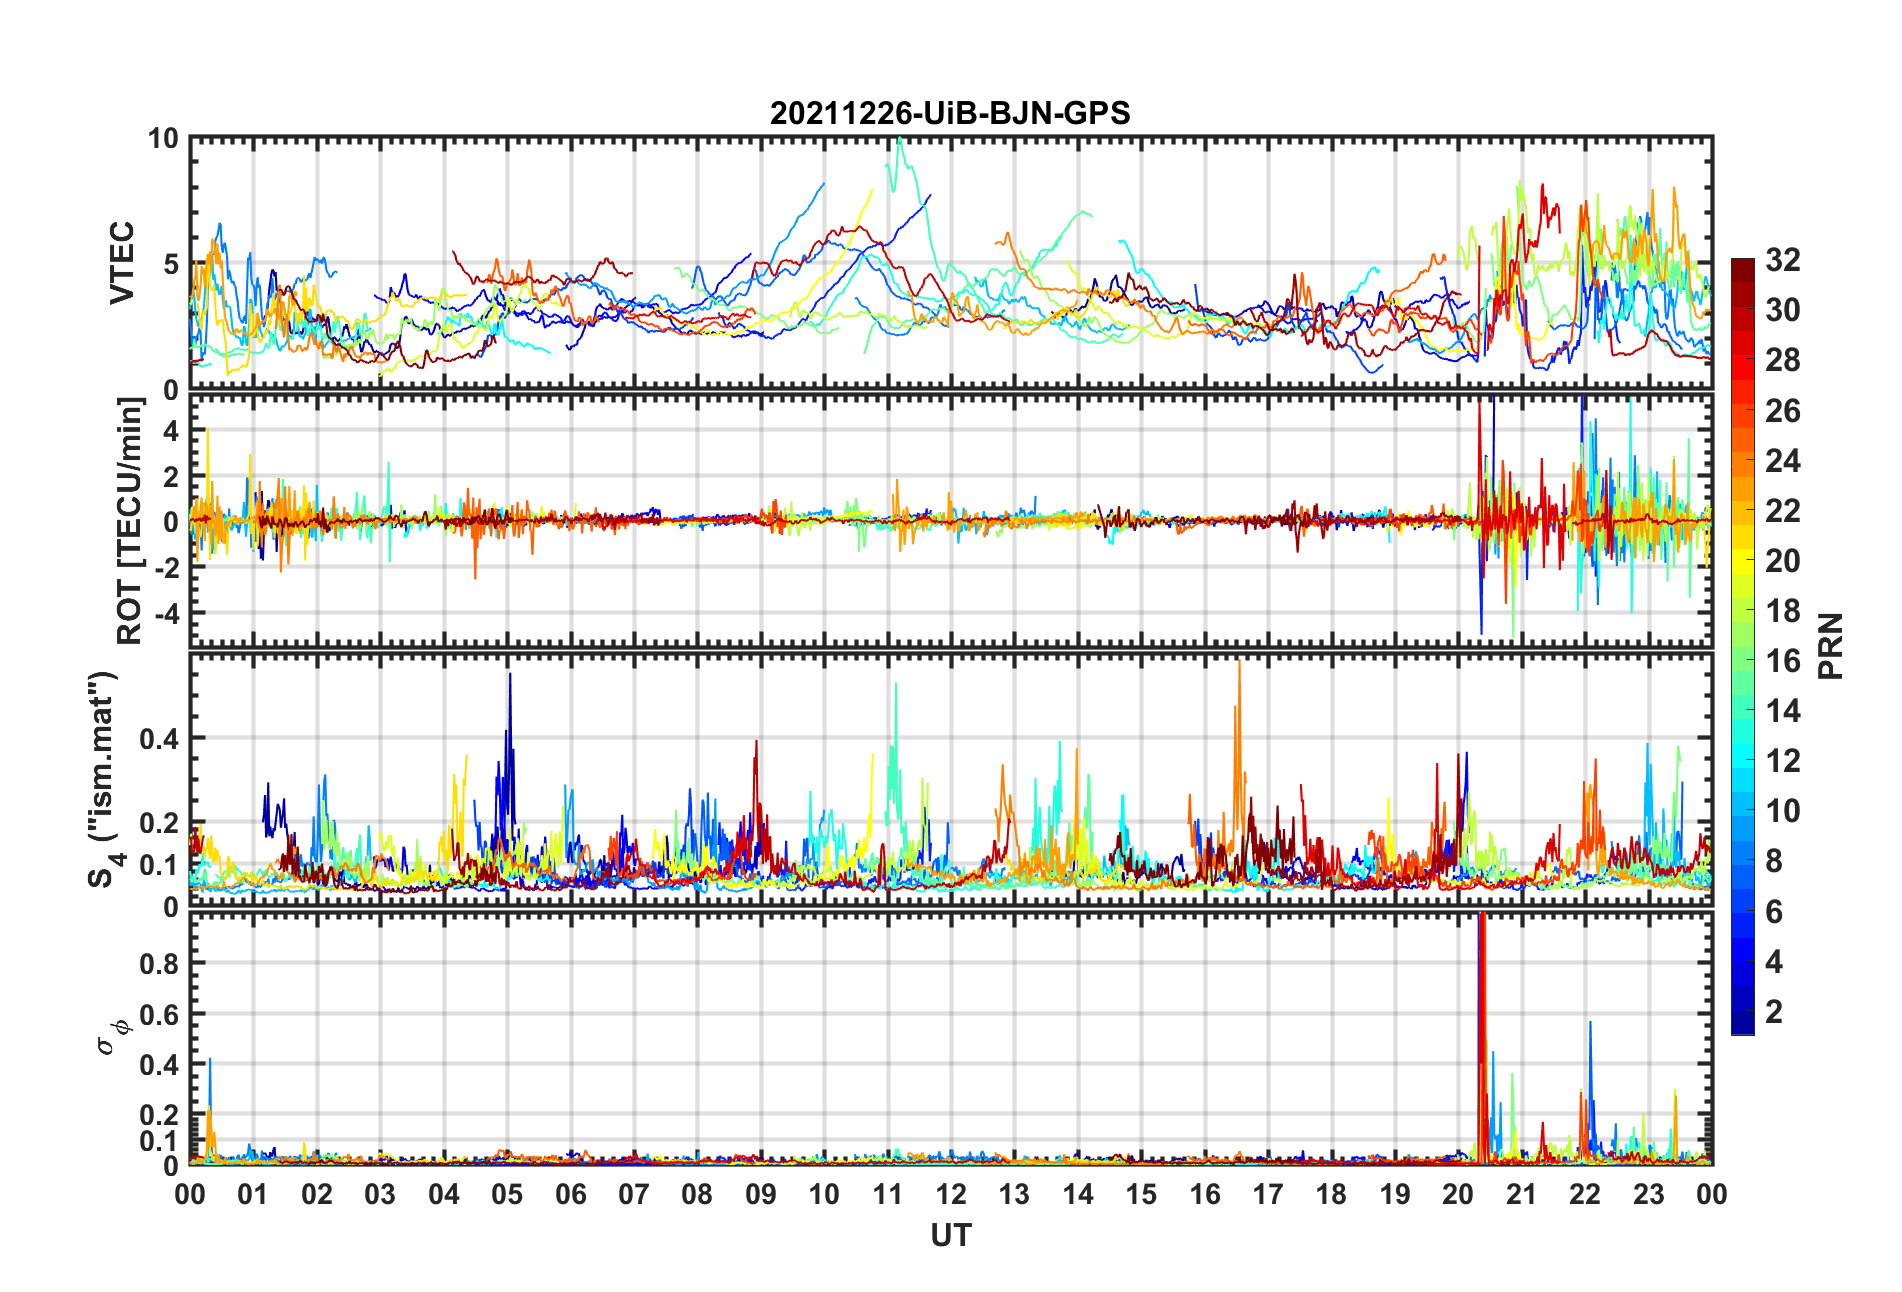The height and width of the screenshot is (1292, 1902).
Task: Click the UT x-axis label
Action: 950,1236
